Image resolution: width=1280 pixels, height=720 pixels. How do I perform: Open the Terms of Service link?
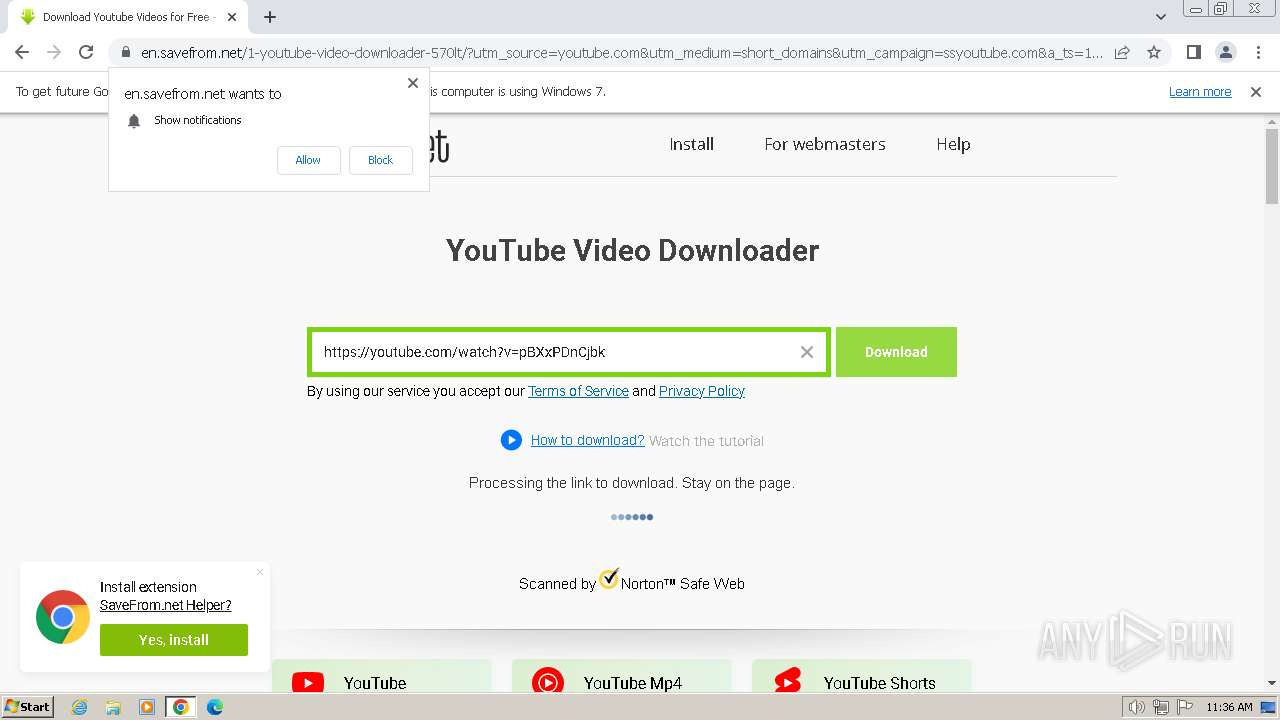tap(578, 391)
